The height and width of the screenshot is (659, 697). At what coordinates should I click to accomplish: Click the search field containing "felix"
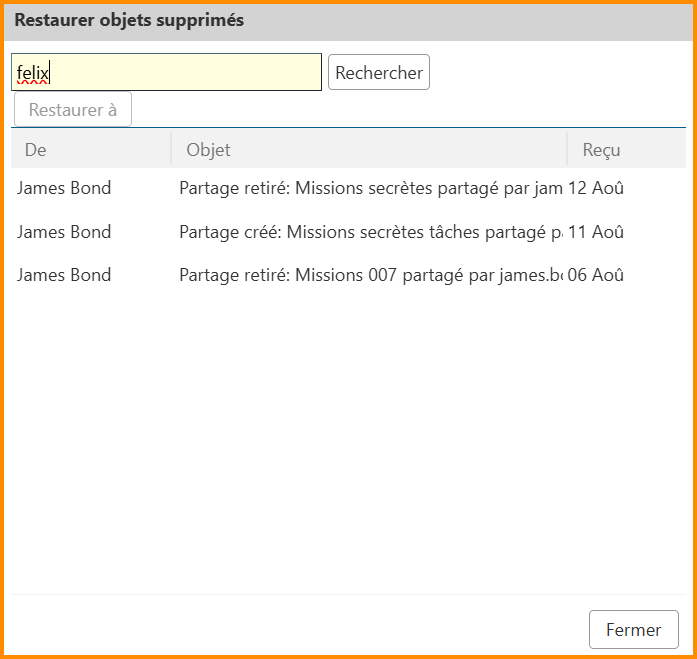click(166, 73)
